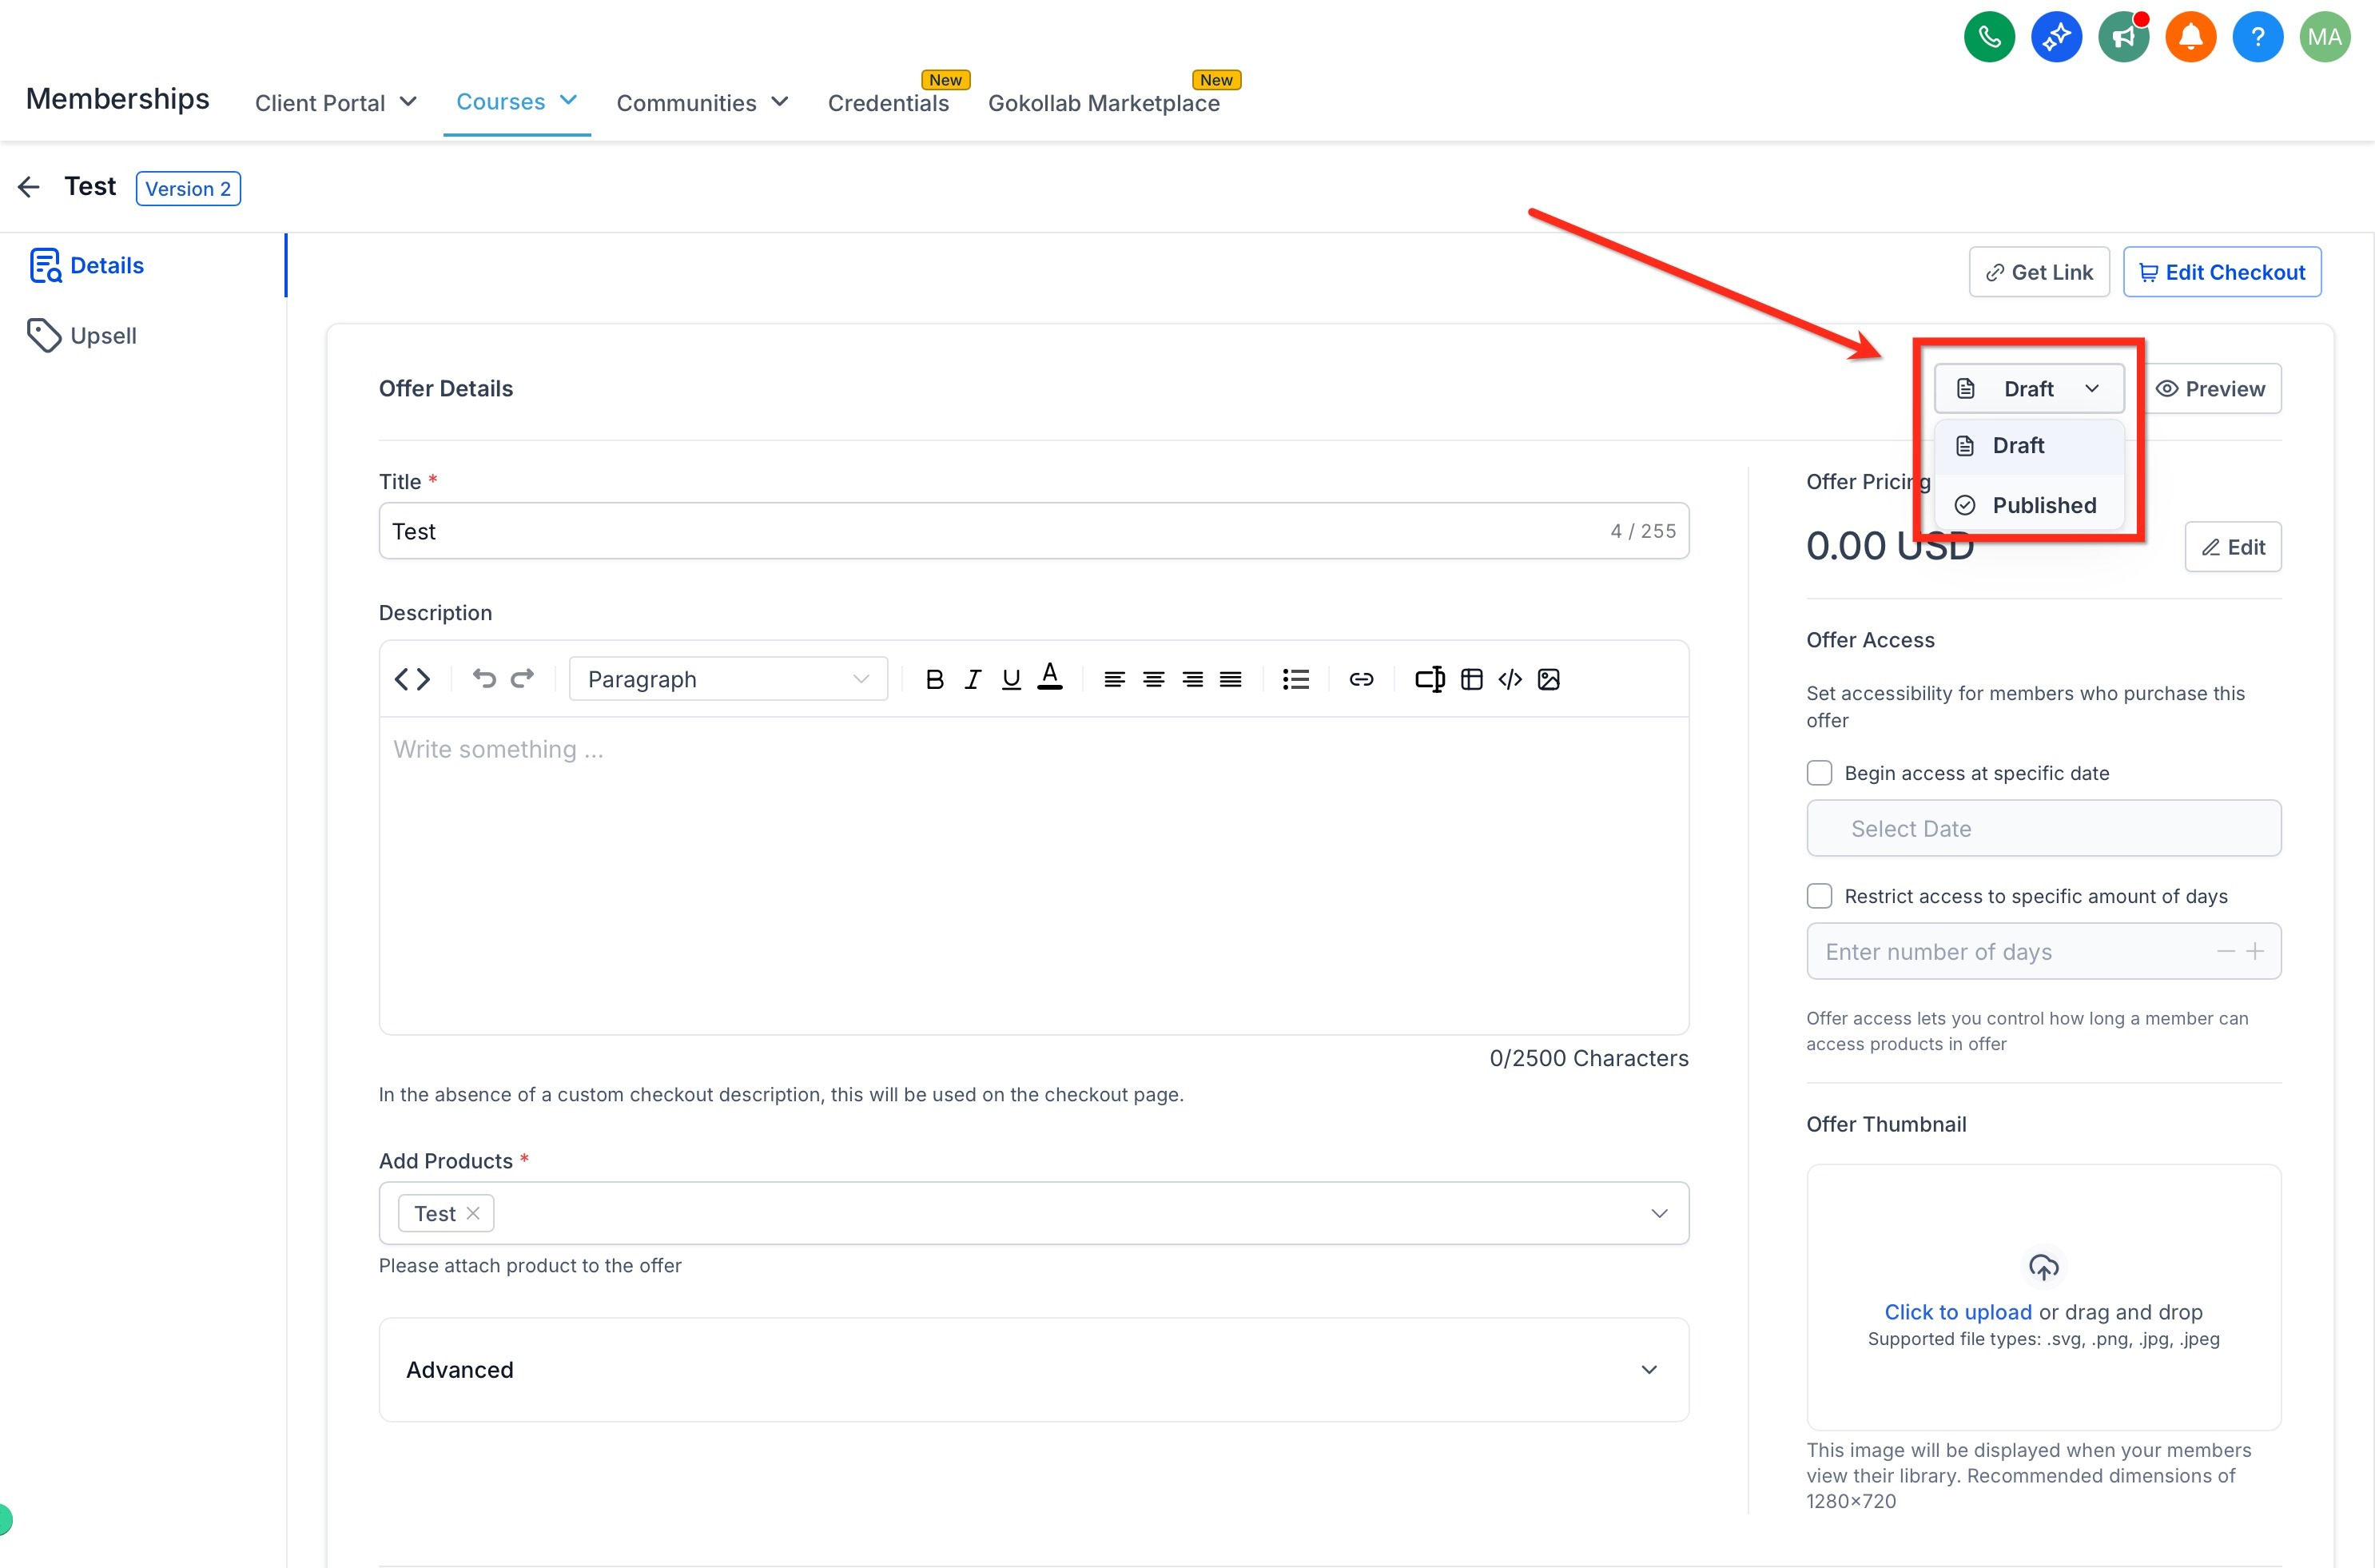Insert a custom value field icon
Image resolution: width=2375 pixels, height=1568 pixels.
pos(1429,679)
